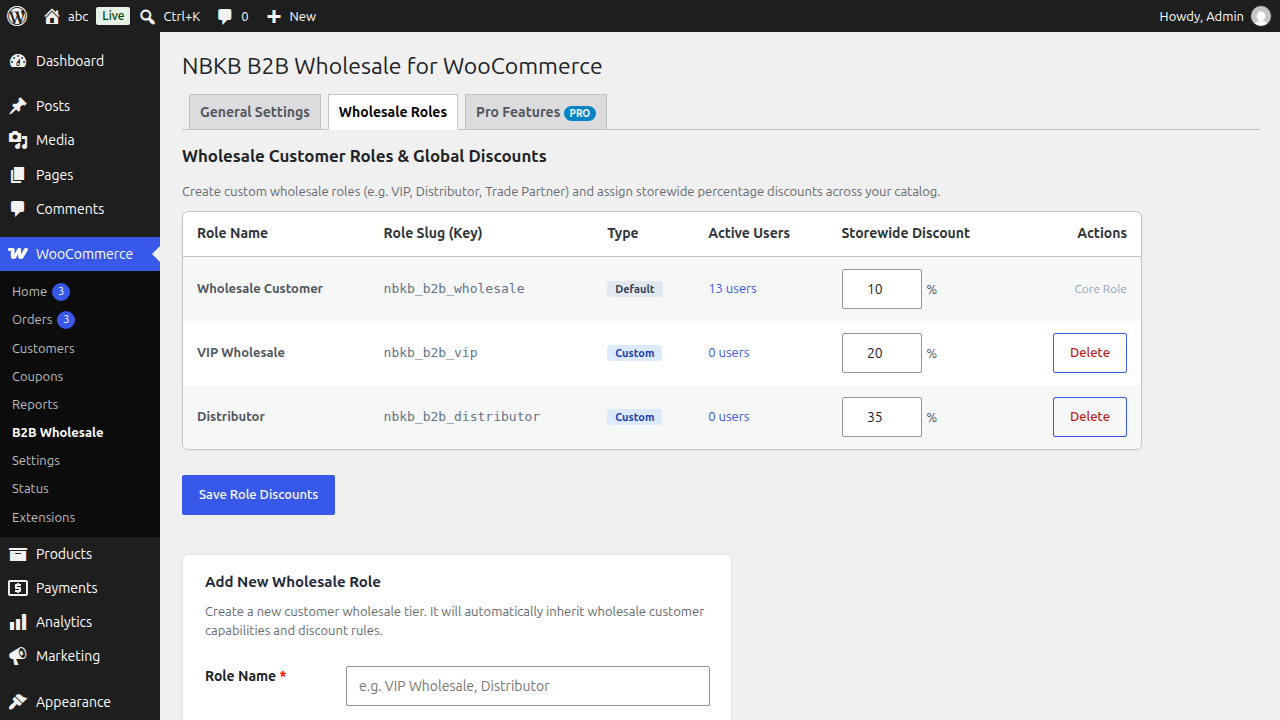This screenshot has width=1280, height=720.
Task: Click the WooCommerce logo icon
Action: (18, 254)
